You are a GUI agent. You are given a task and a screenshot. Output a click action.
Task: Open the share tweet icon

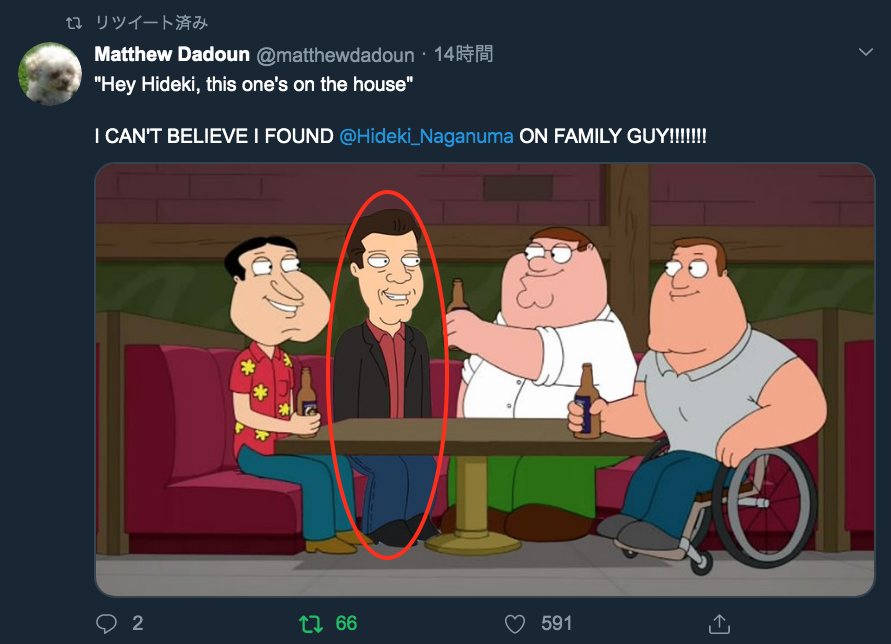pyautogui.click(x=719, y=624)
